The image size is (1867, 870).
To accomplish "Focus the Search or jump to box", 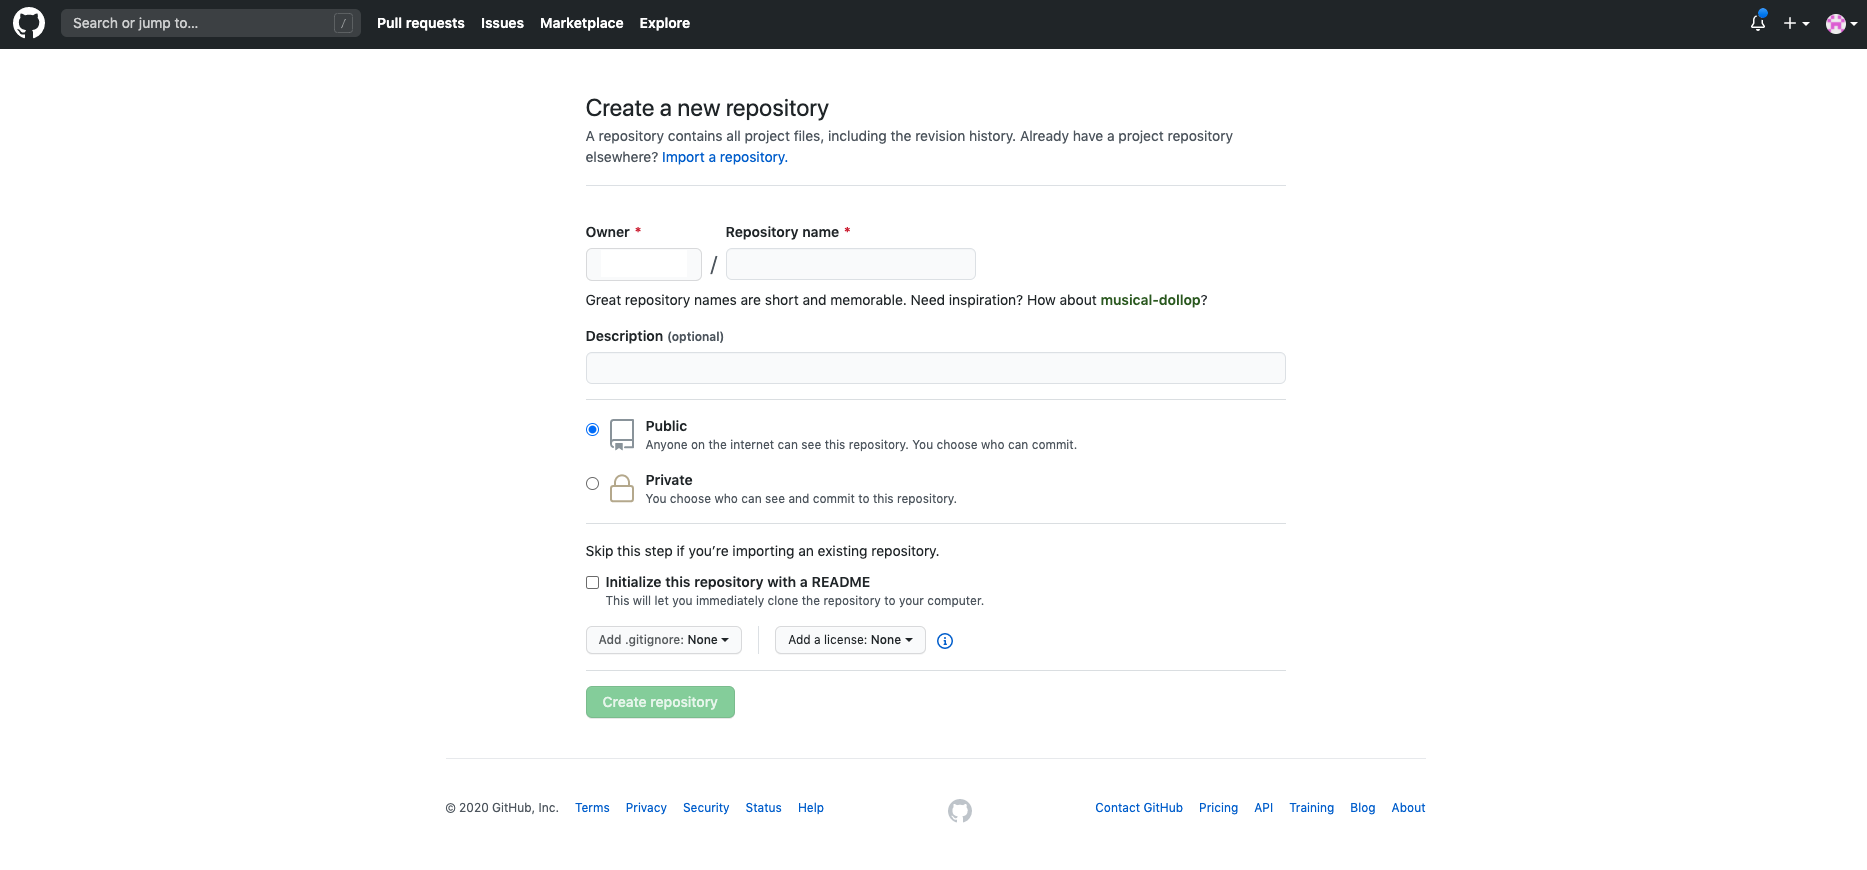I will coord(210,23).
